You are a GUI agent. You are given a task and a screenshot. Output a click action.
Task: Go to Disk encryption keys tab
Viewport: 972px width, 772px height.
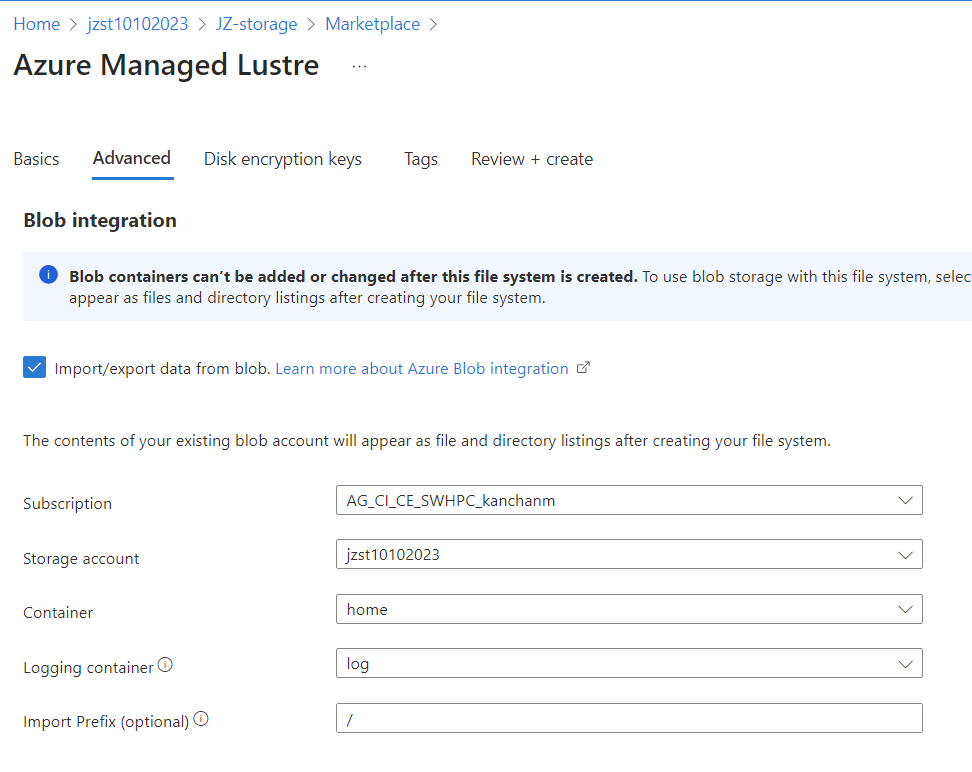tap(283, 159)
